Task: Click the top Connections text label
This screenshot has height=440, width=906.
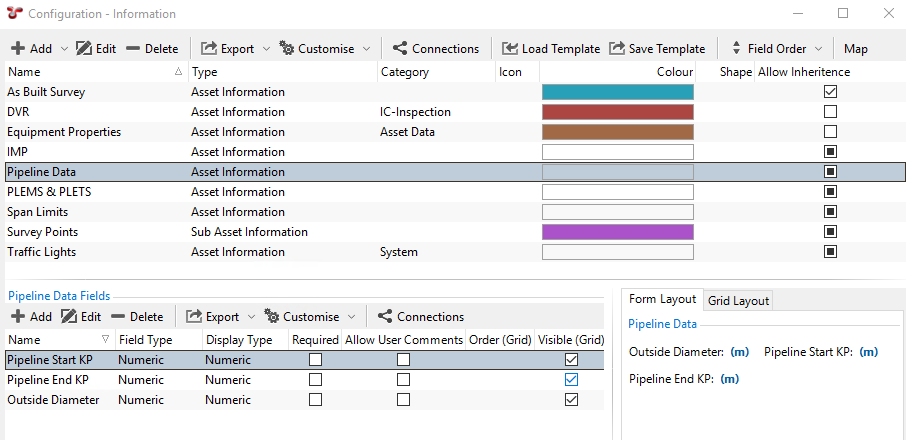Action: point(445,49)
